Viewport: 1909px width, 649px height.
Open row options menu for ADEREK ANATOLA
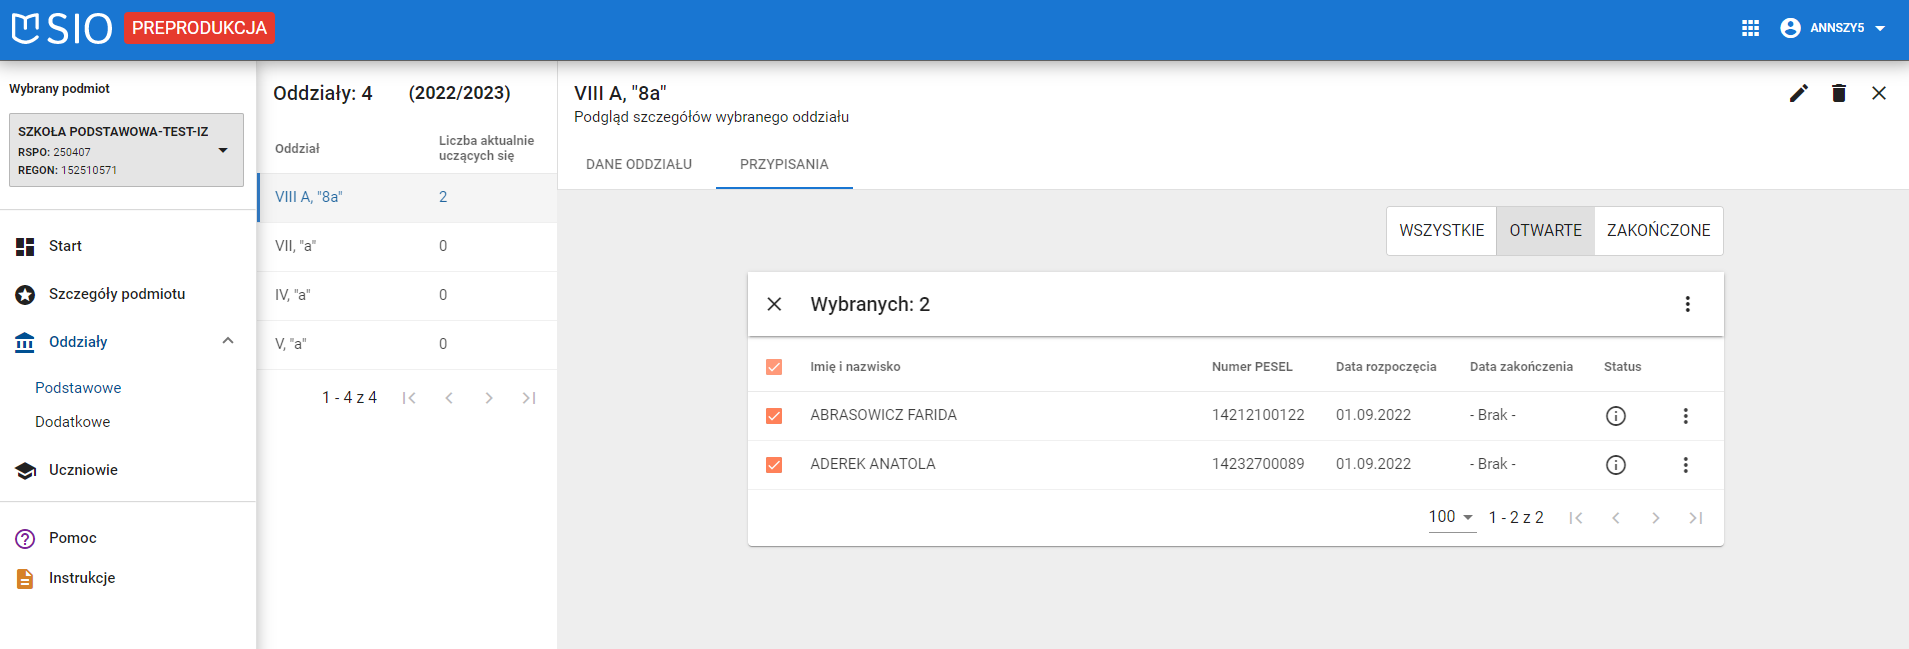(1685, 465)
